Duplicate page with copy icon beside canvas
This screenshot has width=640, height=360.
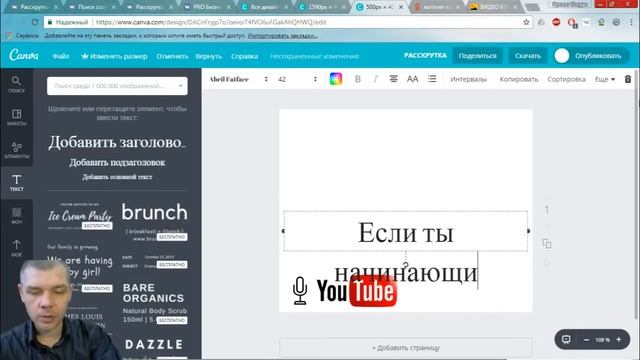[547, 244]
